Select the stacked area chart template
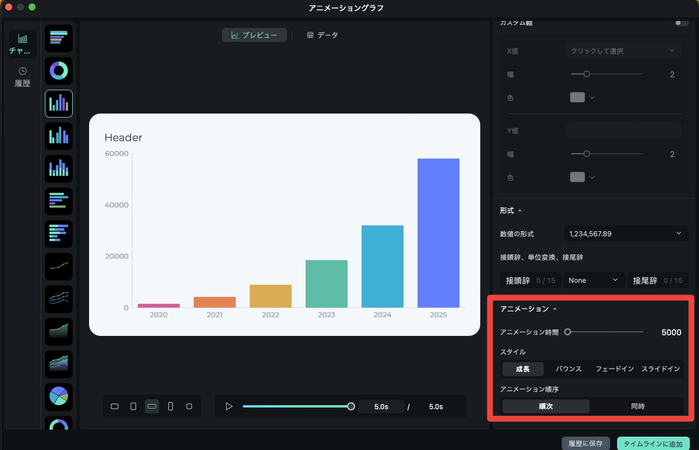Screen dimensions: 699x450 (x=58, y=364)
